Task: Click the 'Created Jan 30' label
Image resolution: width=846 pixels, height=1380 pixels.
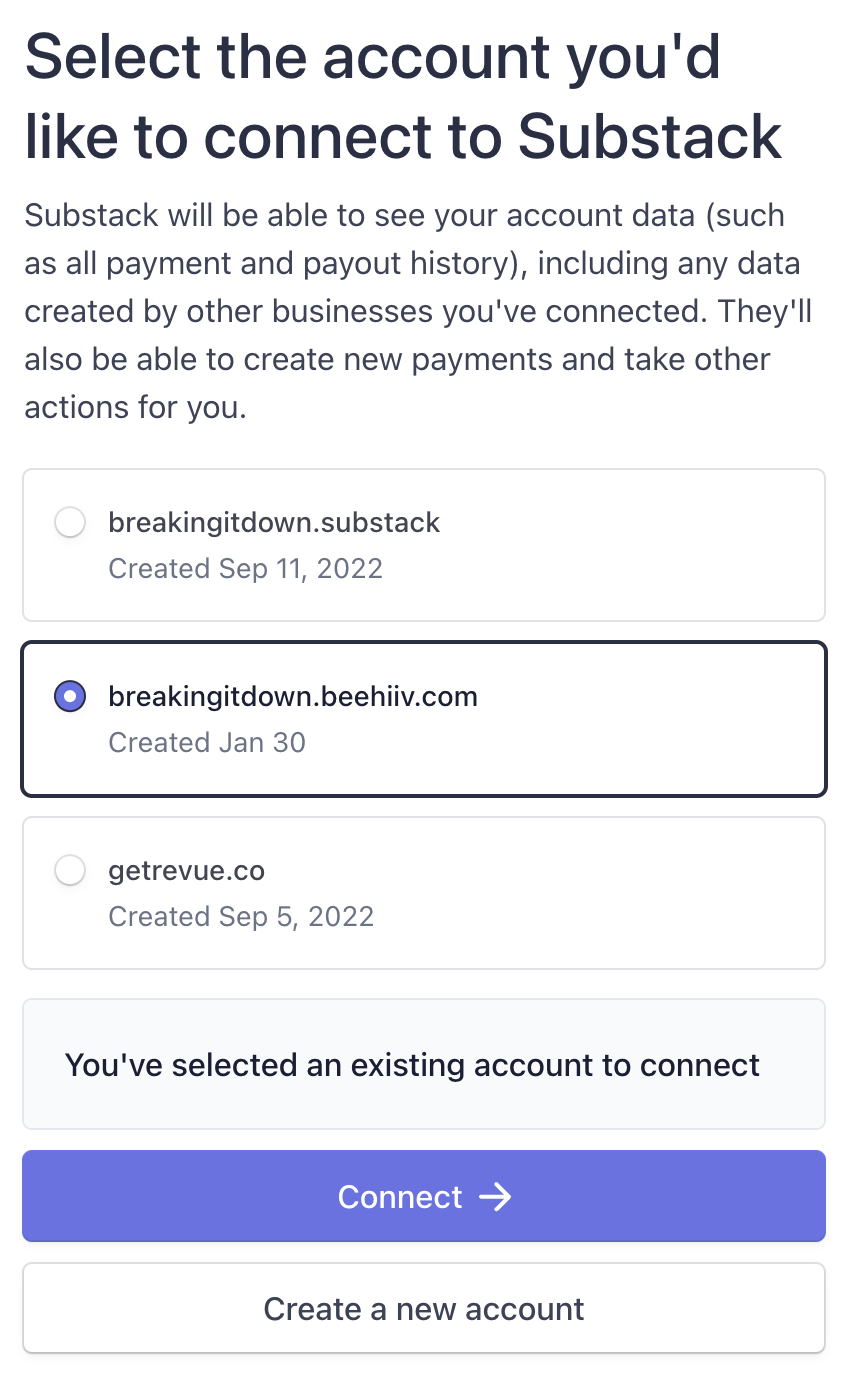Action: 207,742
